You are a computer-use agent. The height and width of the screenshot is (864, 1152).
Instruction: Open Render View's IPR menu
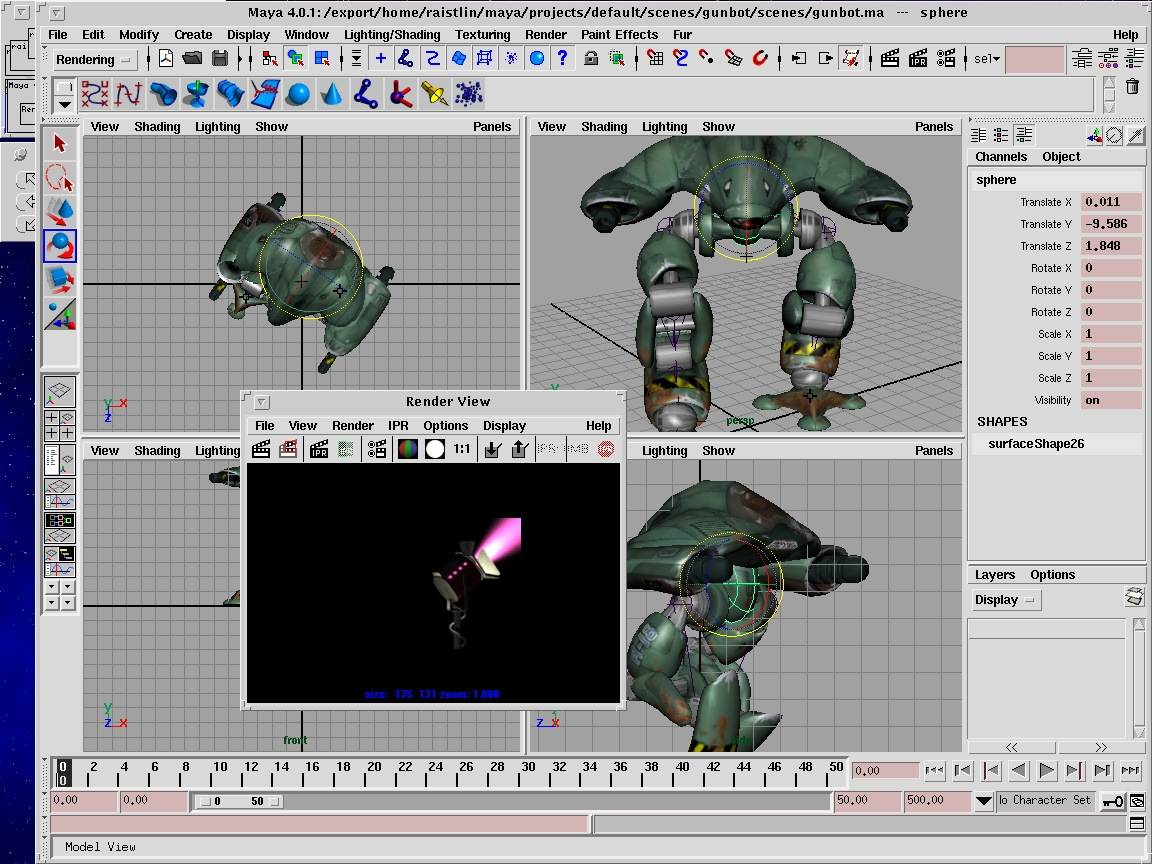tap(398, 426)
